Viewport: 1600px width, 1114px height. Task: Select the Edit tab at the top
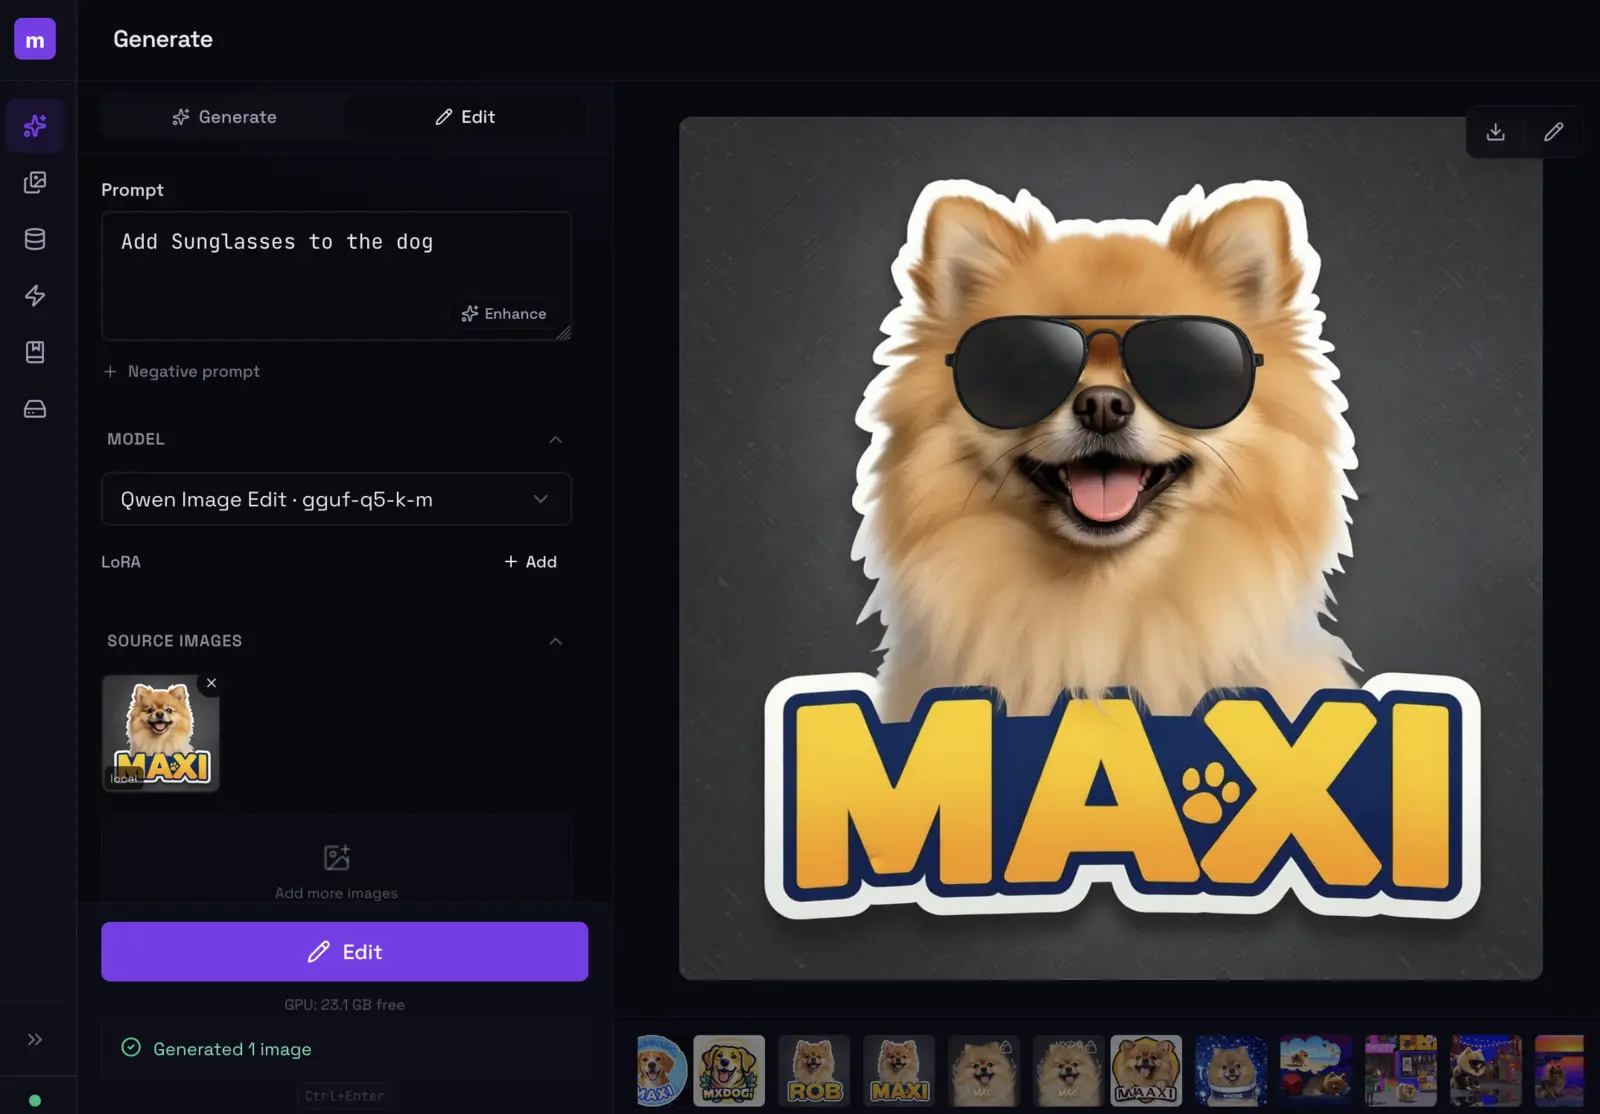[465, 116]
